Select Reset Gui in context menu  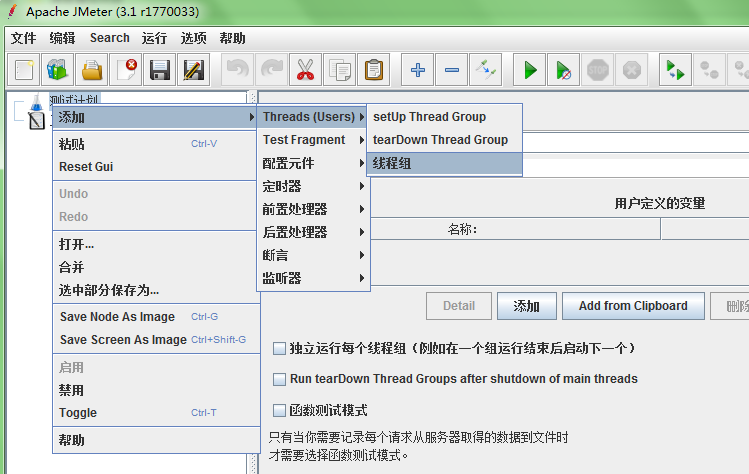click(x=155, y=167)
